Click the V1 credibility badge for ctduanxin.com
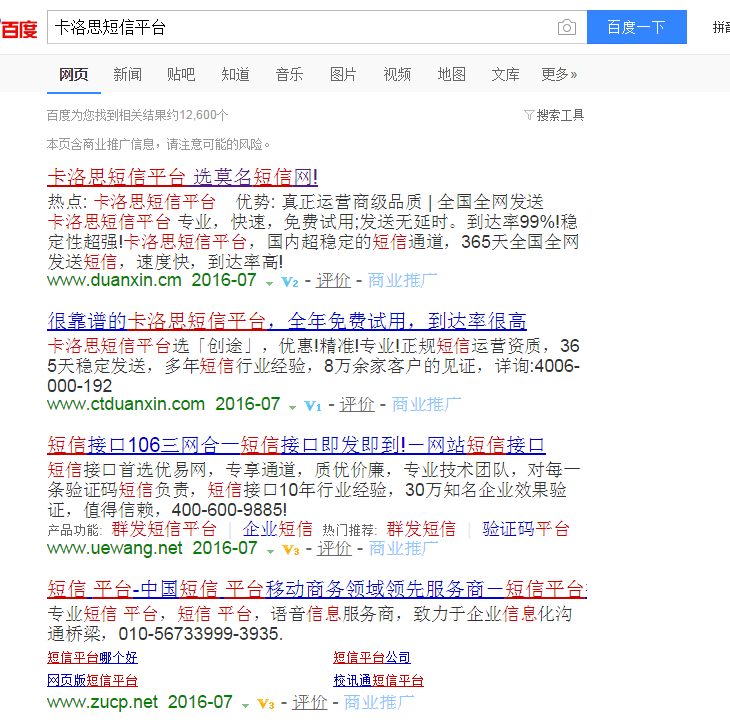This screenshot has width=730, height=723. click(313, 406)
